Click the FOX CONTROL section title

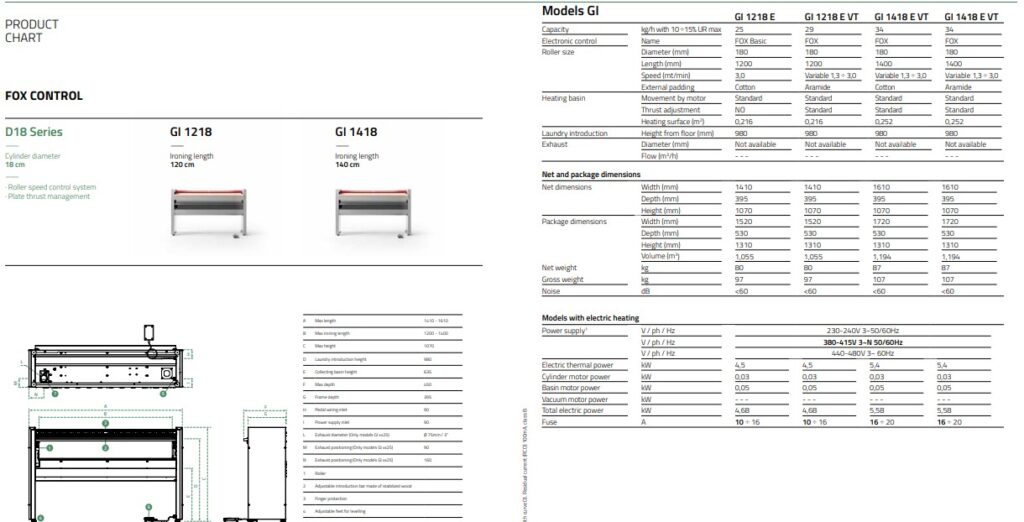pyautogui.click(x=44, y=96)
